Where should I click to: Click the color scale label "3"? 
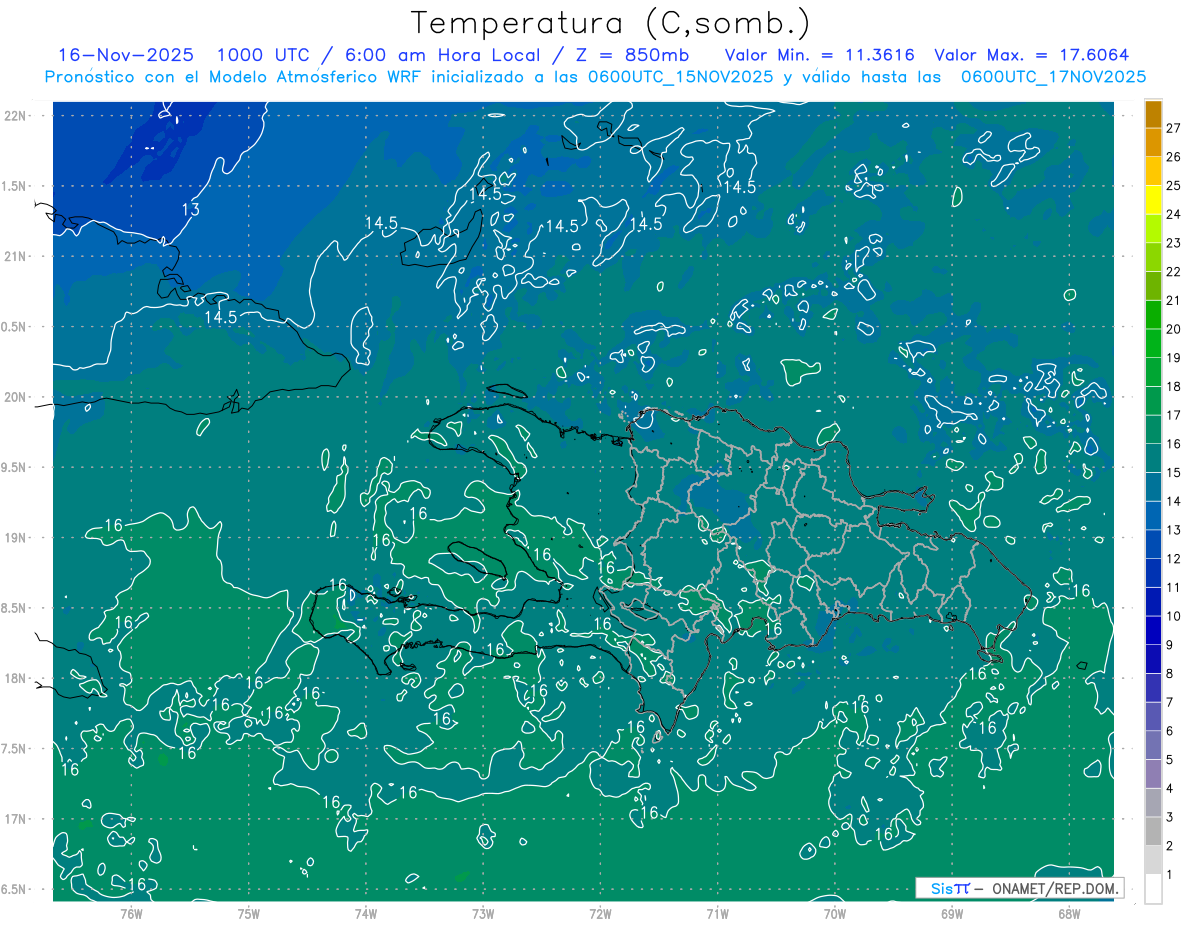(1170, 817)
